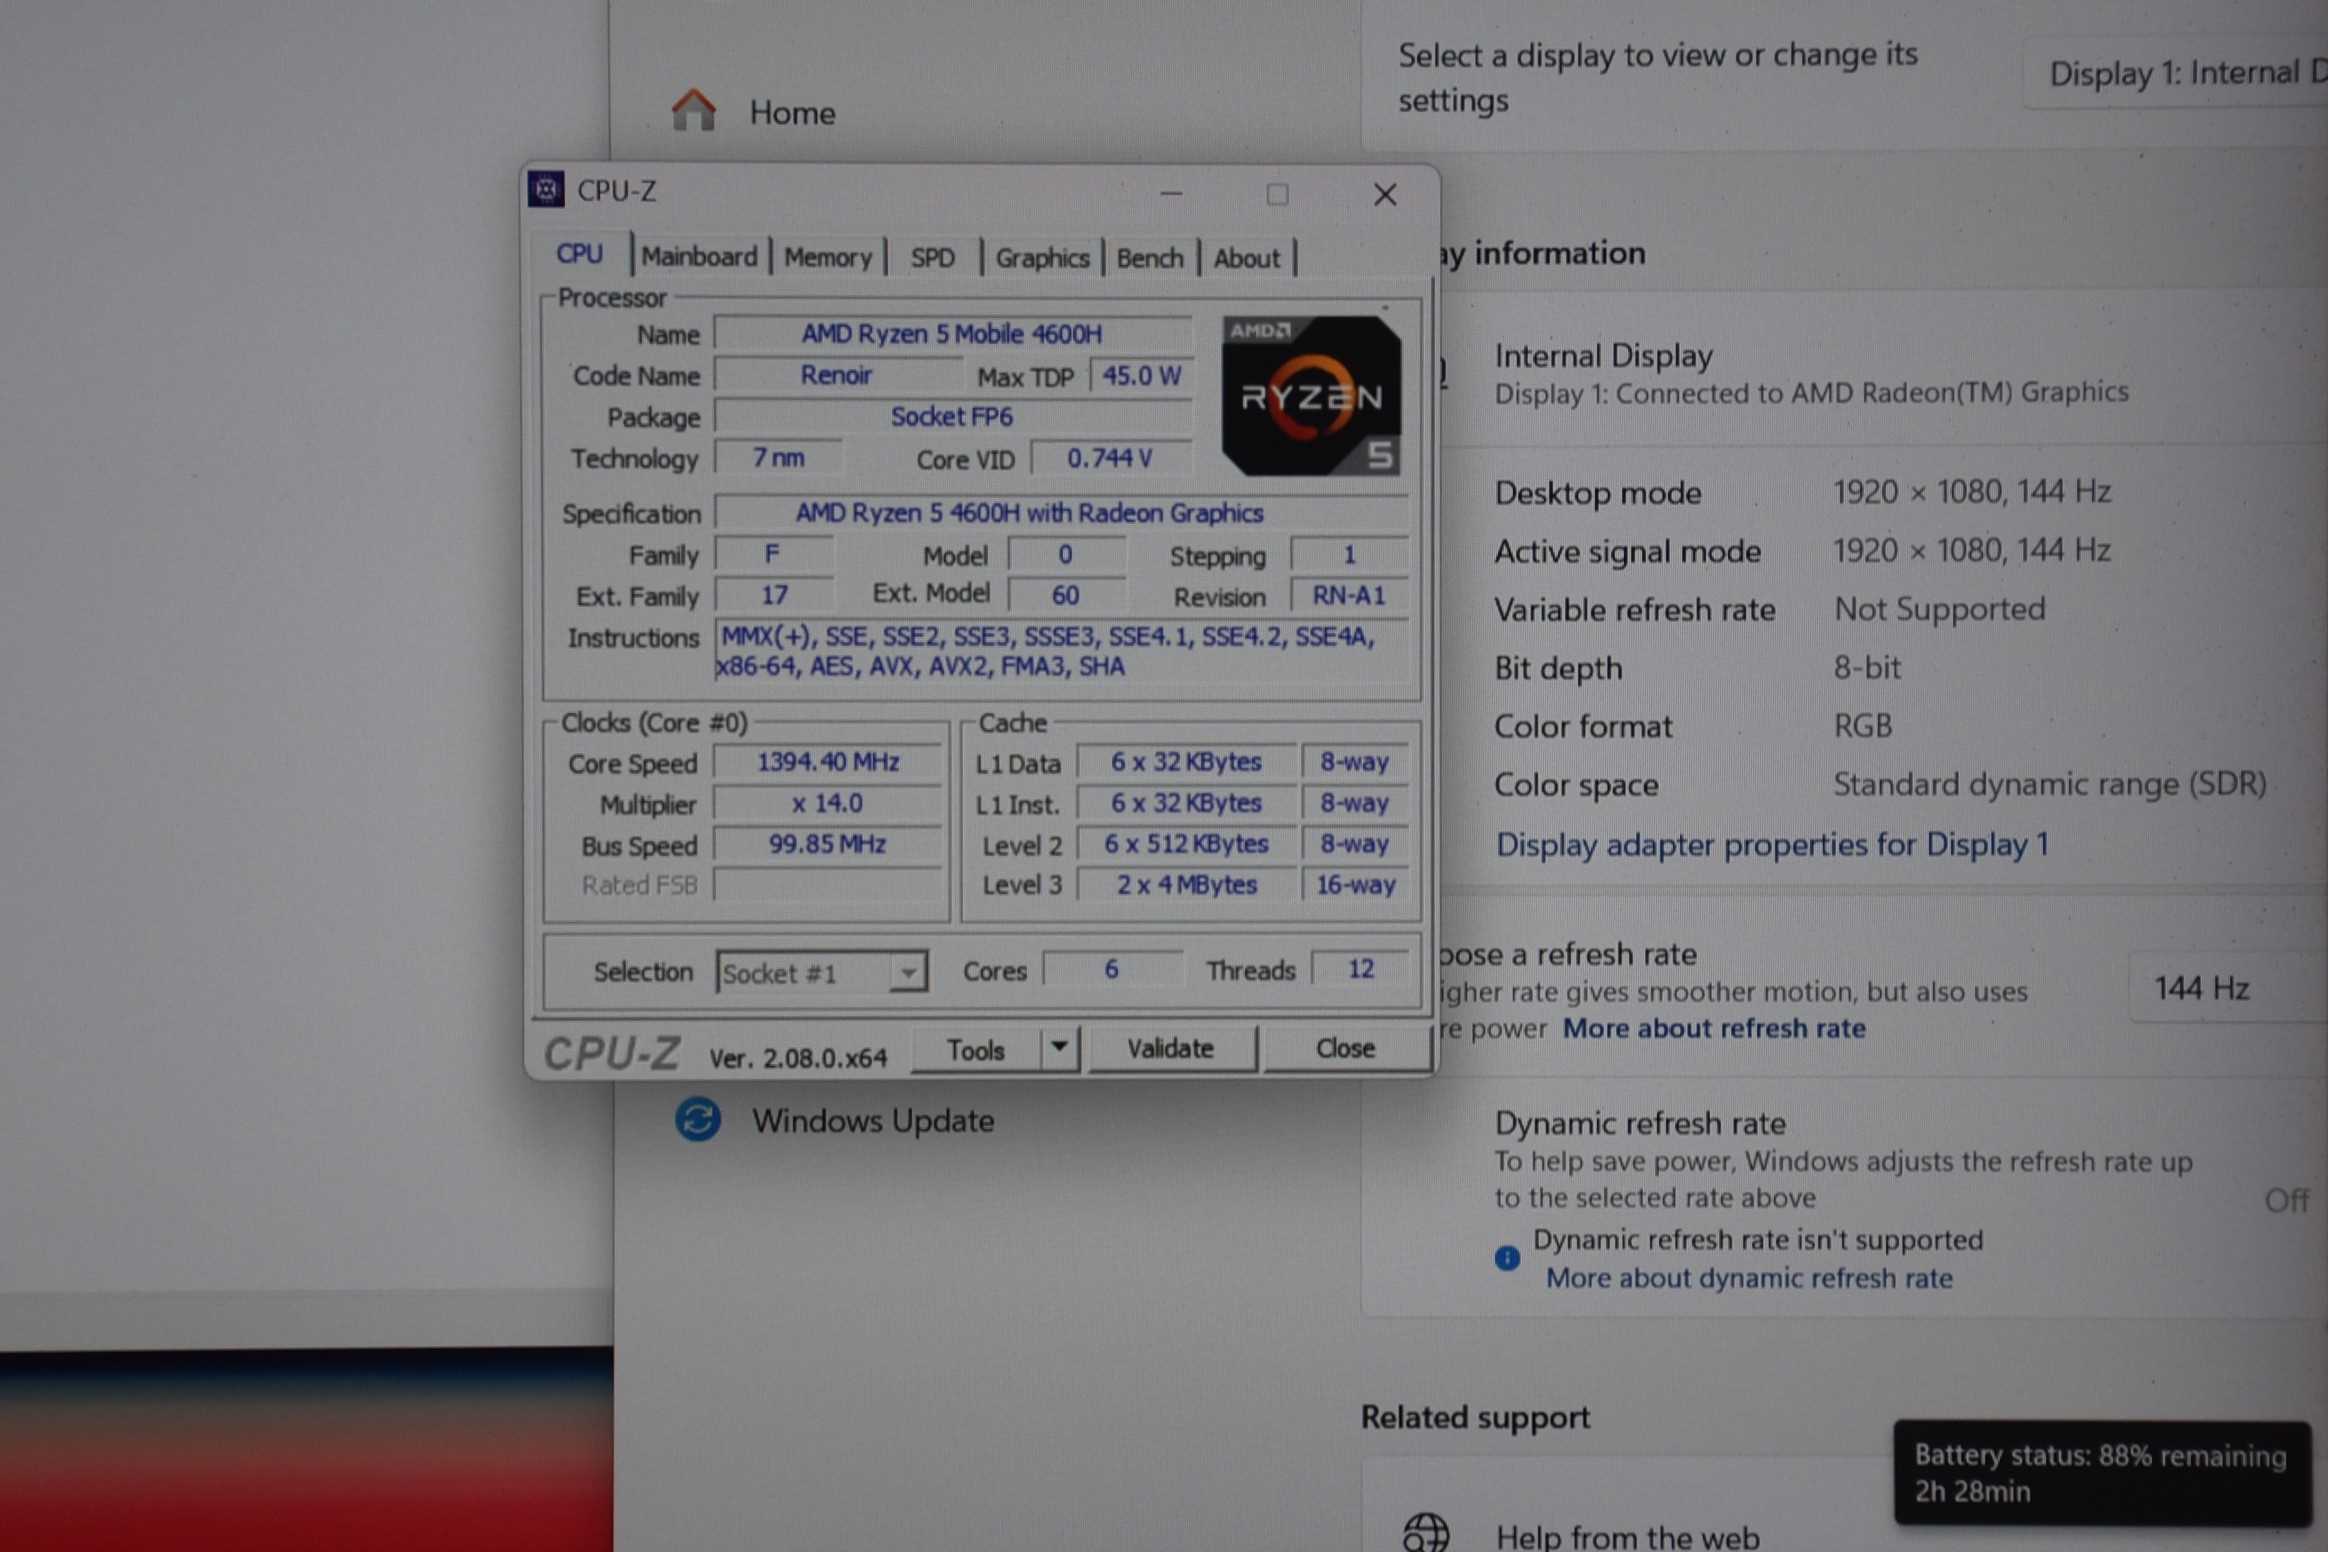2328x1552 pixels.
Task: Close the CPU-Z window with the X
Action: pyautogui.click(x=1385, y=194)
